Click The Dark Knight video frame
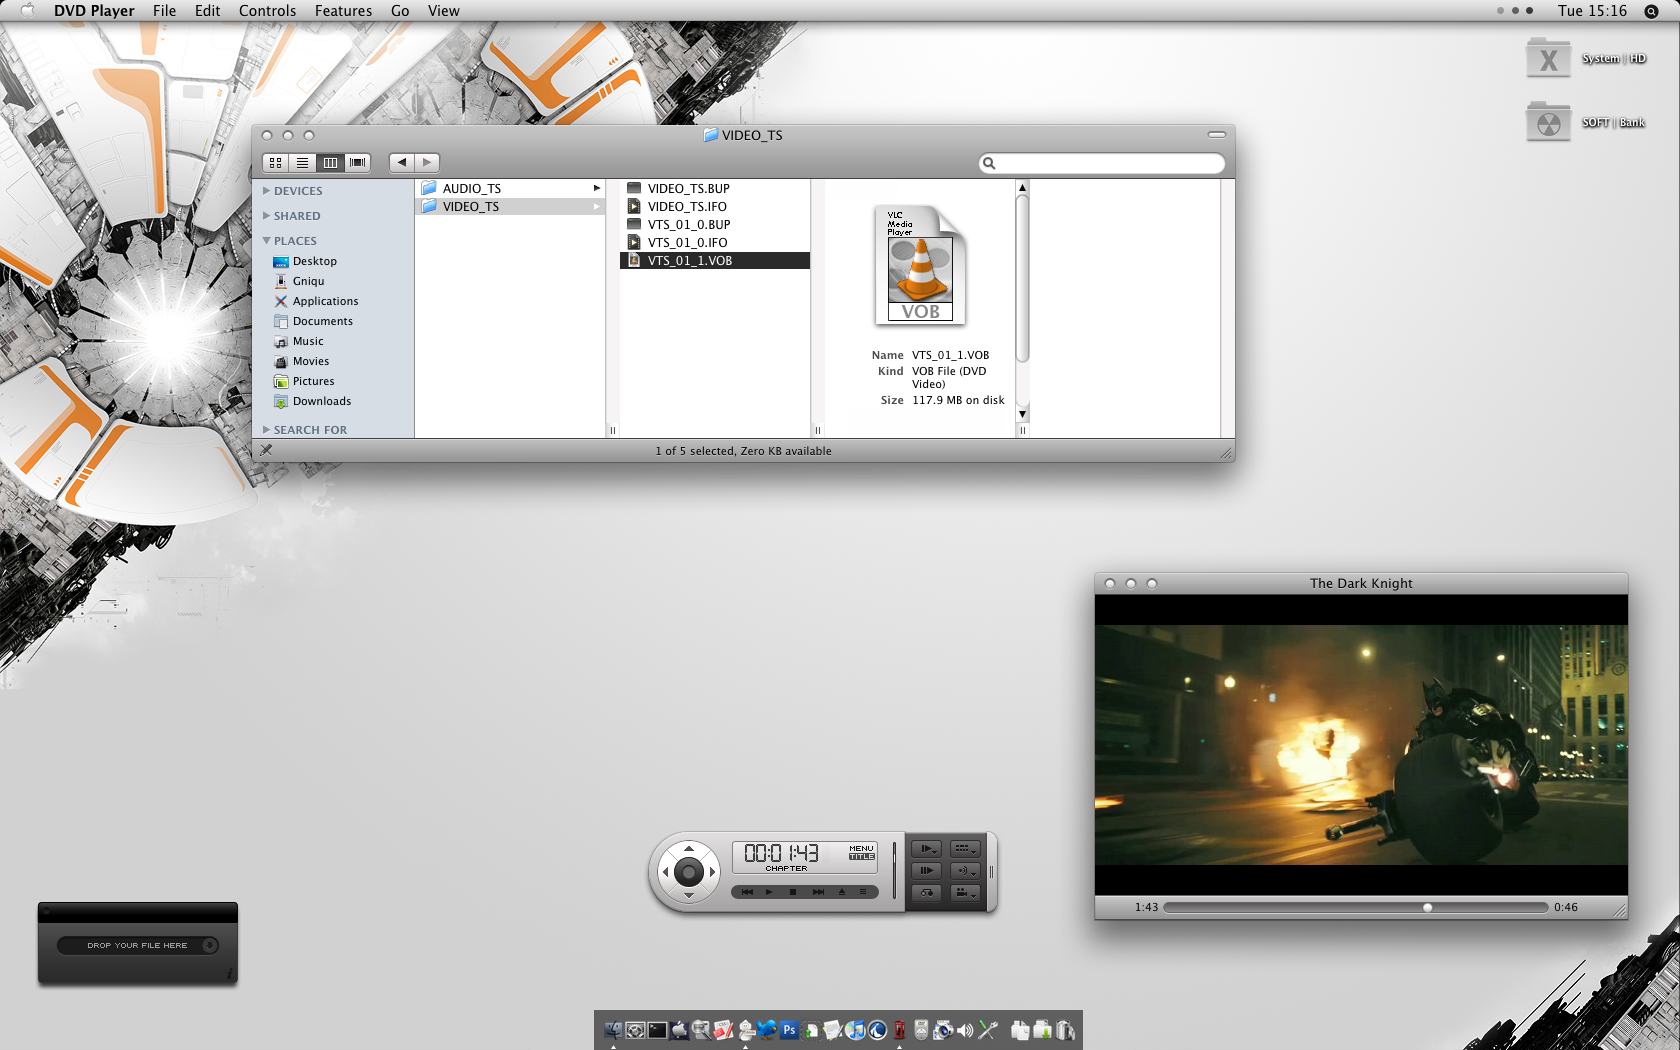 click(x=1361, y=745)
